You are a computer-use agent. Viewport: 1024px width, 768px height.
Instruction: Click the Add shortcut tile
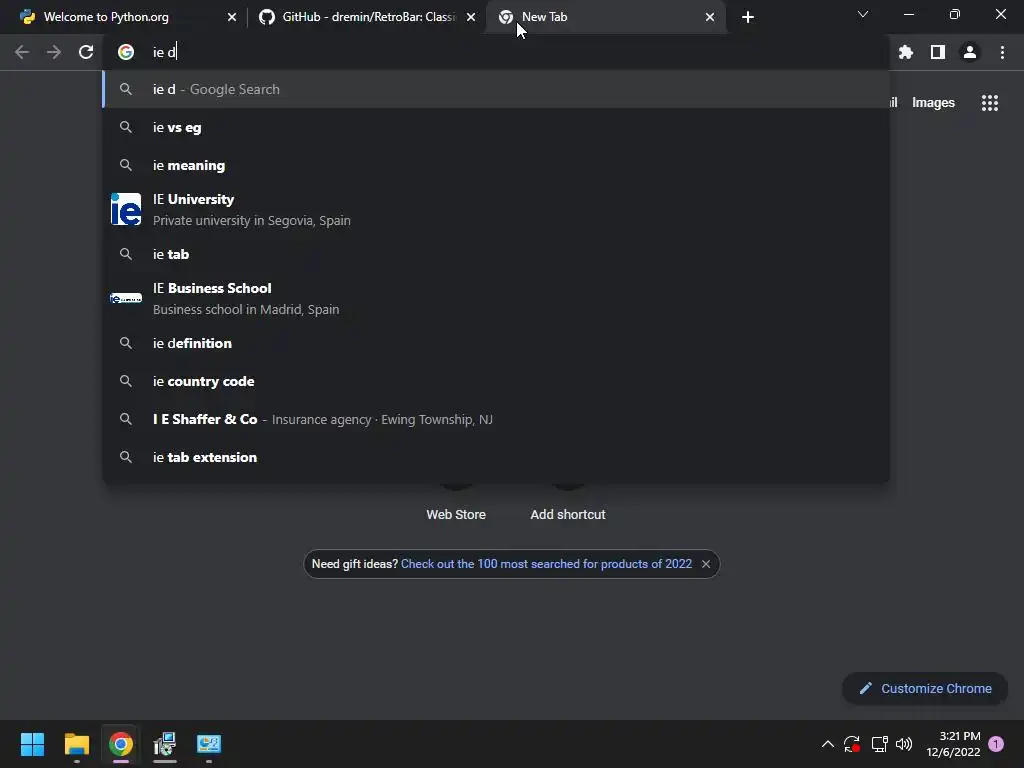pyautogui.click(x=568, y=515)
